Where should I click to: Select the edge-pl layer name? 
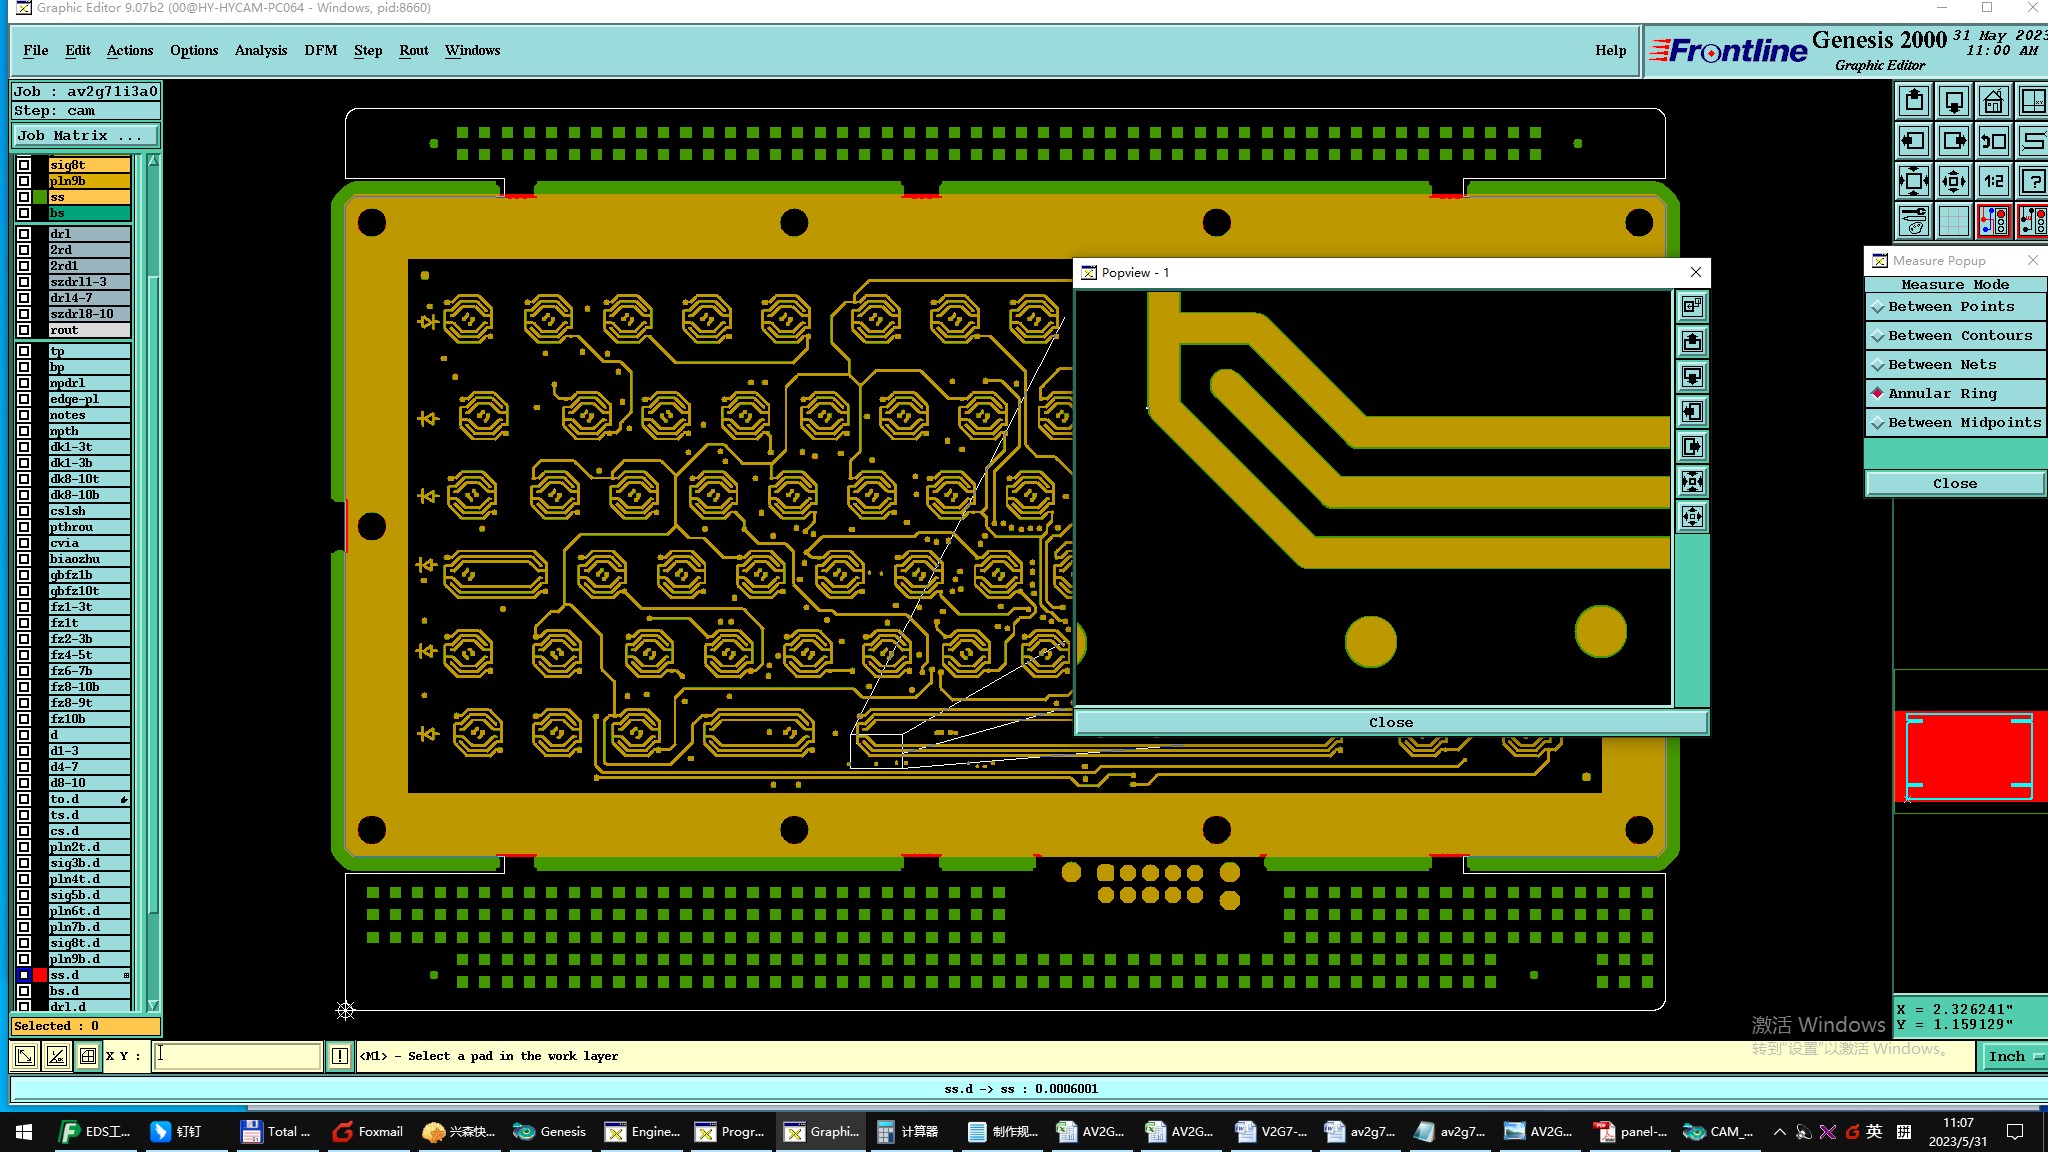pos(90,399)
